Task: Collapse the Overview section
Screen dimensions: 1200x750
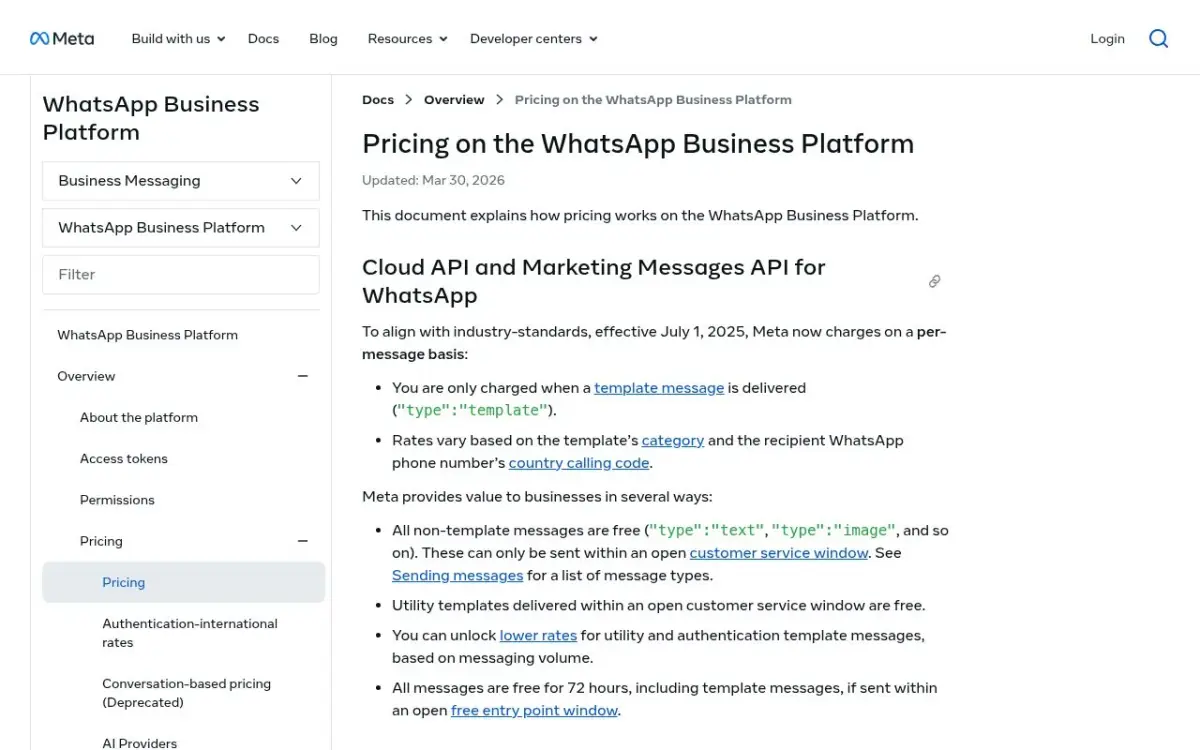Action: point(302,376)
